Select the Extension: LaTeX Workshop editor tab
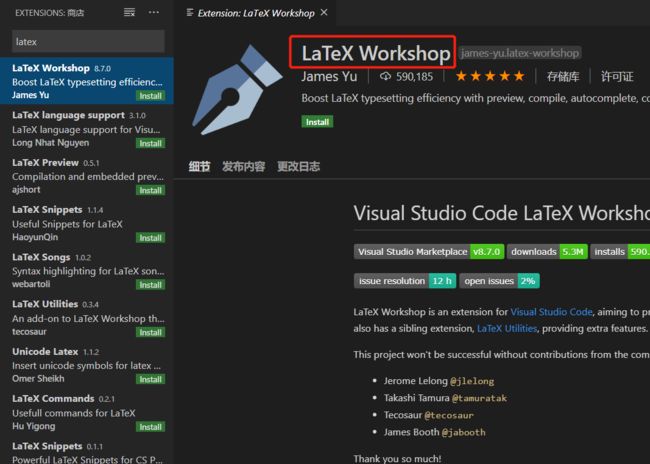The height and width of the screenshot is (464, 650). point(256,13)
